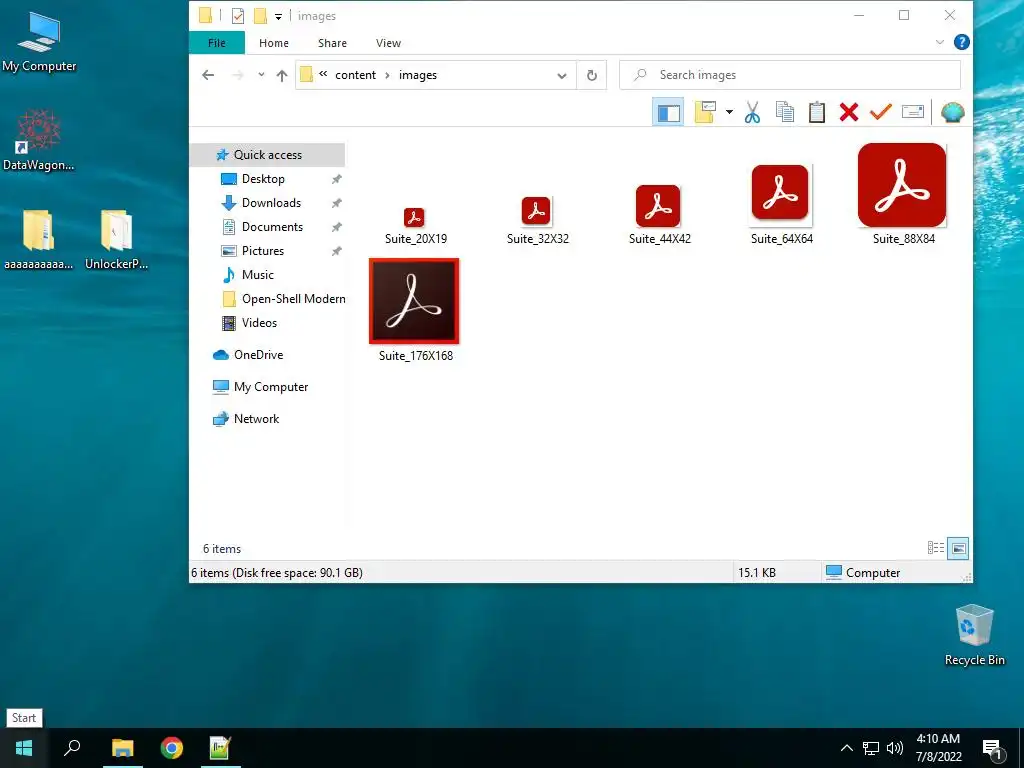Click the email envelope toolbar icon
The width and height of the screenshot is (1024, 768).
point(912,112)
